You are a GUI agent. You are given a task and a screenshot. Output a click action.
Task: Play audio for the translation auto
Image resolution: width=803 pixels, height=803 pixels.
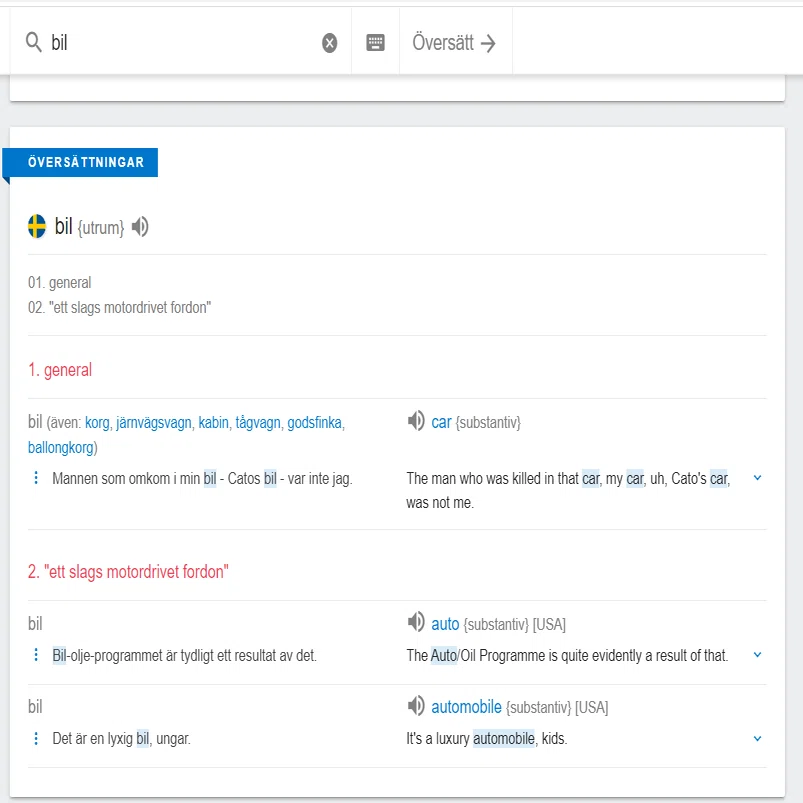(x=416, y=623)
